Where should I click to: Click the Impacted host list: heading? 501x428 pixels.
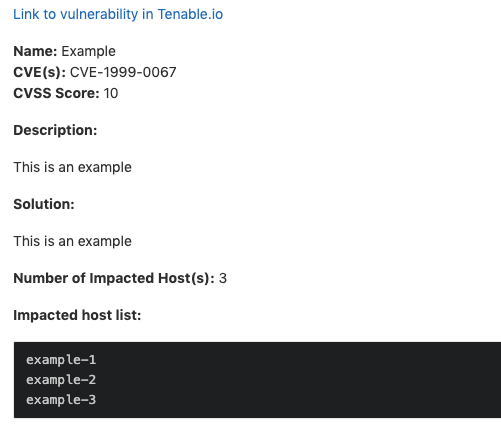tap(77, 315)
